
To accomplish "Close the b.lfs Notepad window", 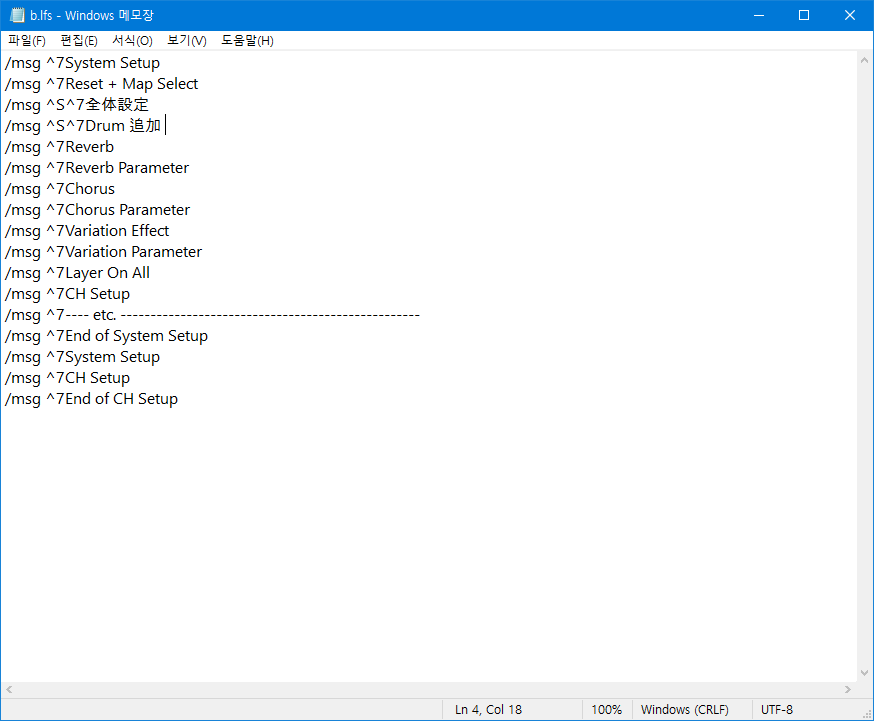I will (x=849, y=15).
